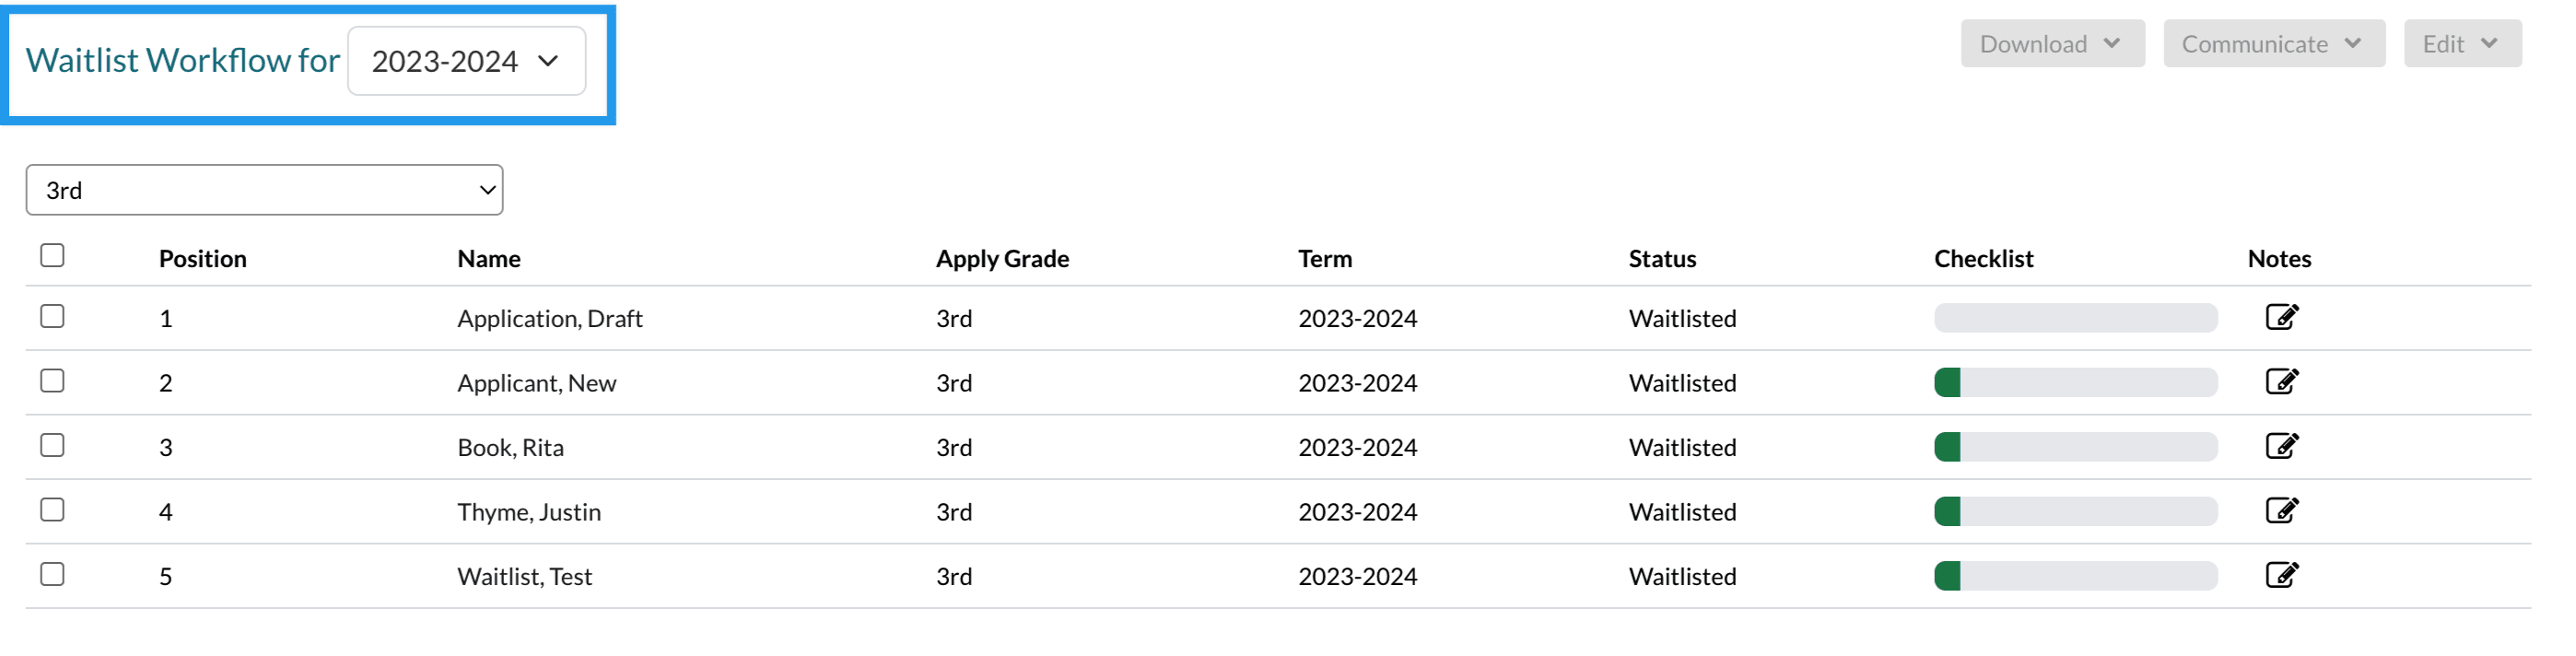Open the Communicate menu
Image resolution: width=2576 pixels, height=656 pixels.
(x=2273, y=44)
